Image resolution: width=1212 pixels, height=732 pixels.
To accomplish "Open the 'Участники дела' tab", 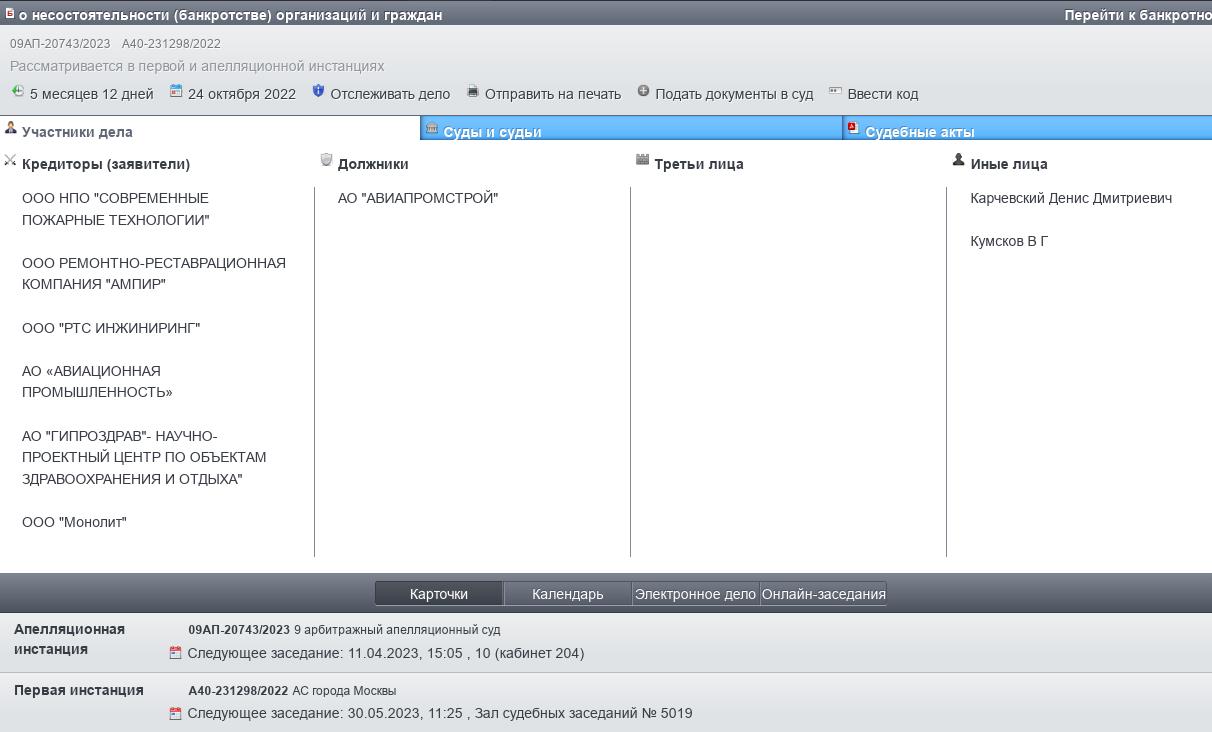I will pos(210,129).
